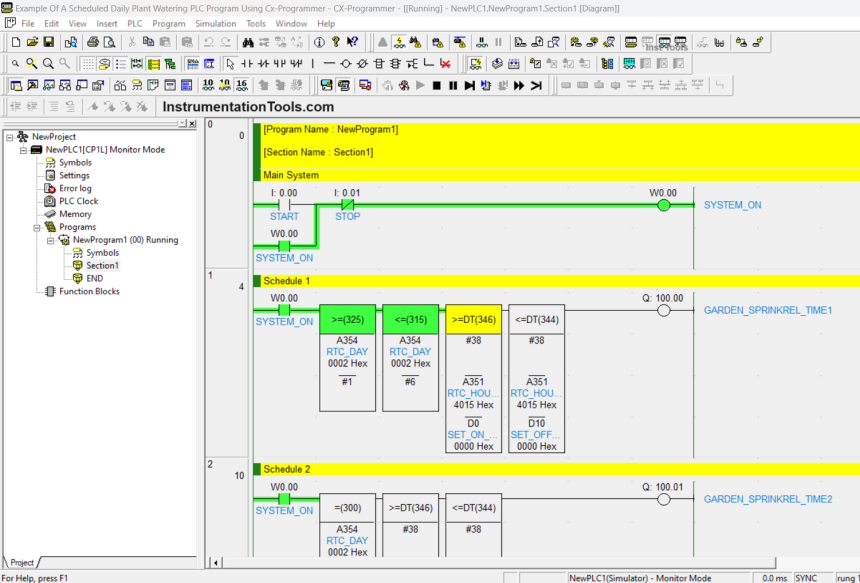Screen dimensions: 860x583
Task: Toggle the Watch window button
Action: pos(49,86)
